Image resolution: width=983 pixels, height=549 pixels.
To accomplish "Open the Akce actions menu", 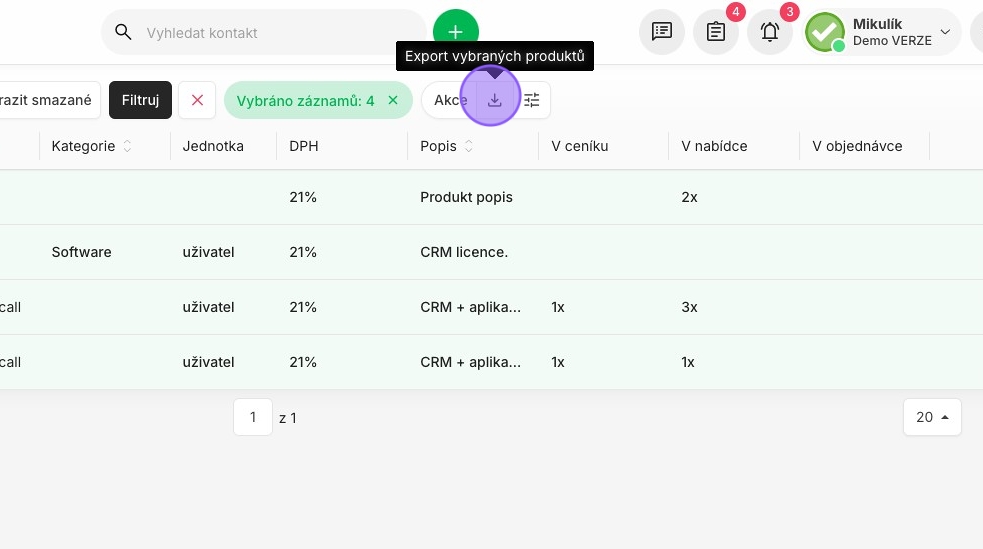I will coord(449,100).
